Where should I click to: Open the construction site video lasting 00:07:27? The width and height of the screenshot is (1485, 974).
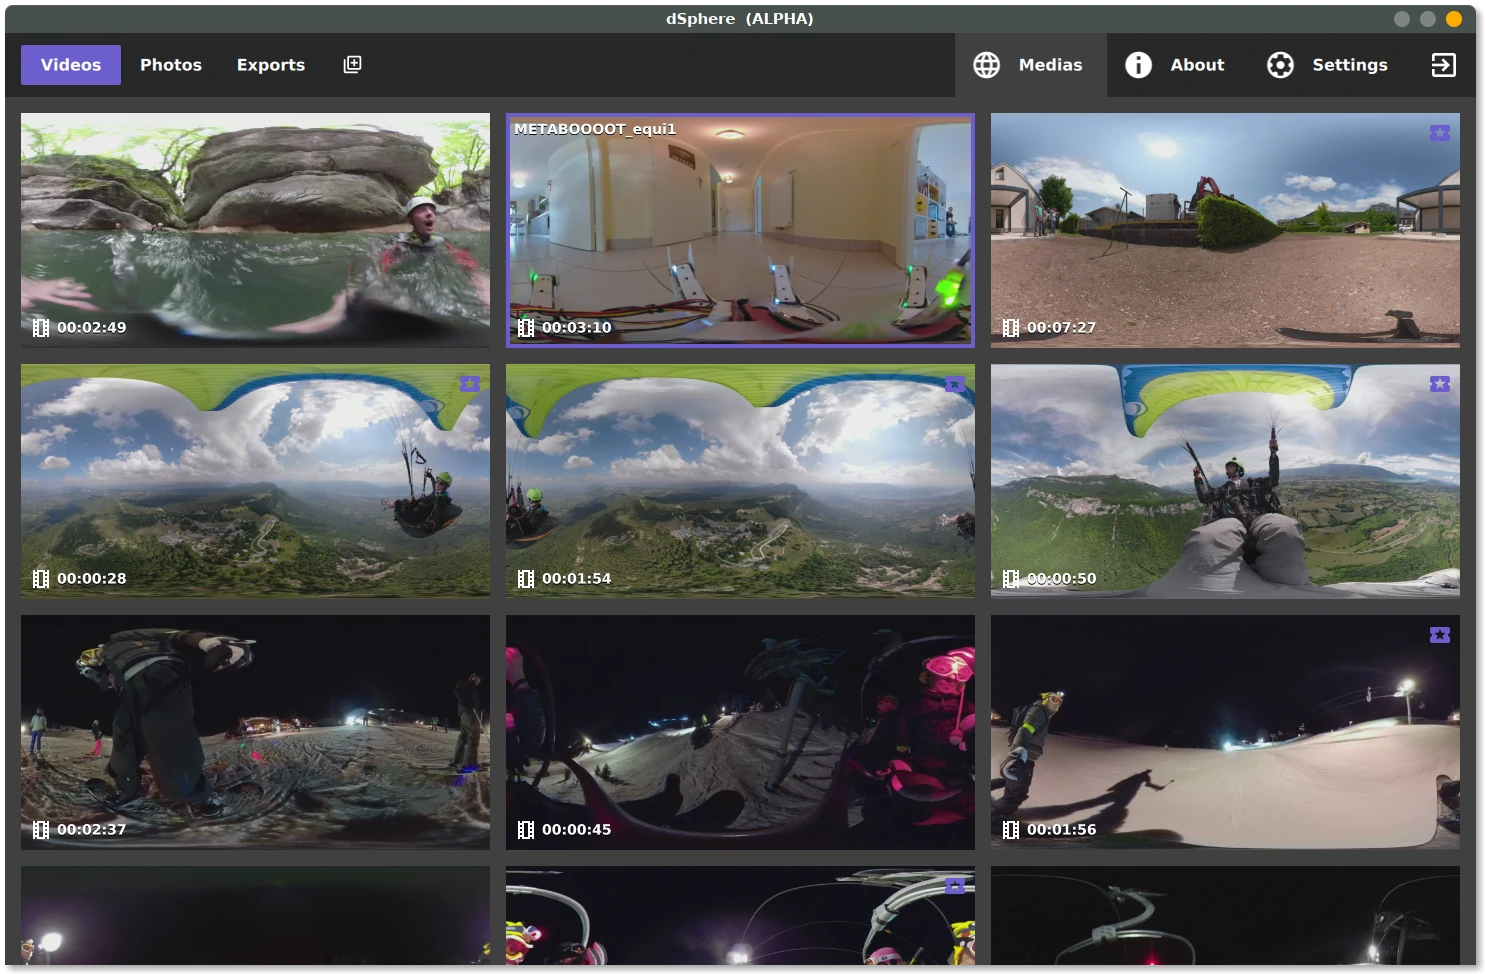1225,230
